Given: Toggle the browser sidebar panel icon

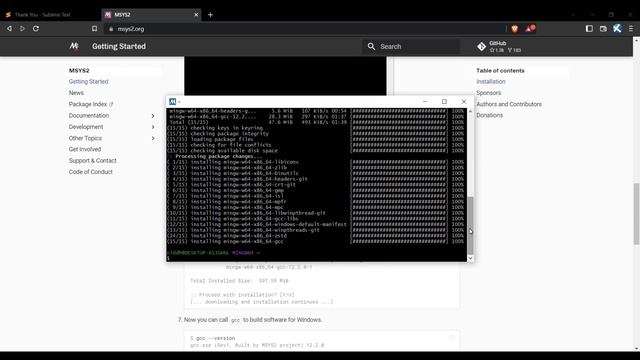Looking at the screenshot, I should tap(589, 29).
